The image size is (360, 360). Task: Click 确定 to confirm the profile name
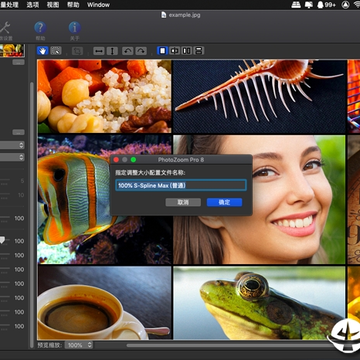pyautogui.click(x=224, y=202)
